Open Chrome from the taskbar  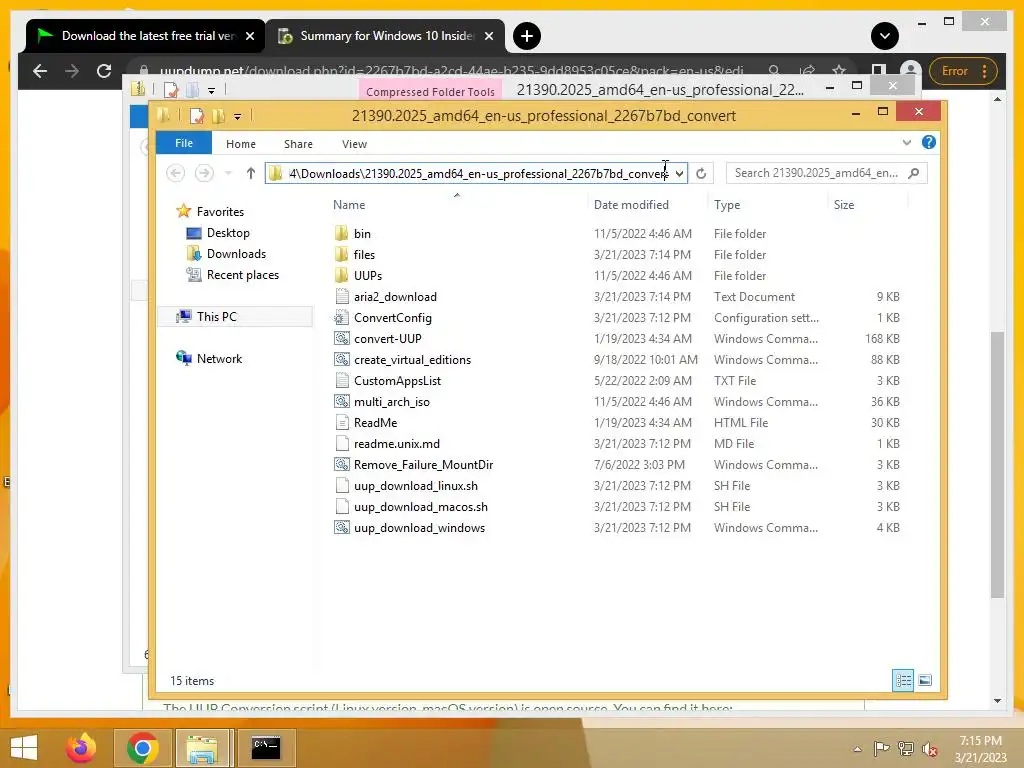142,748
